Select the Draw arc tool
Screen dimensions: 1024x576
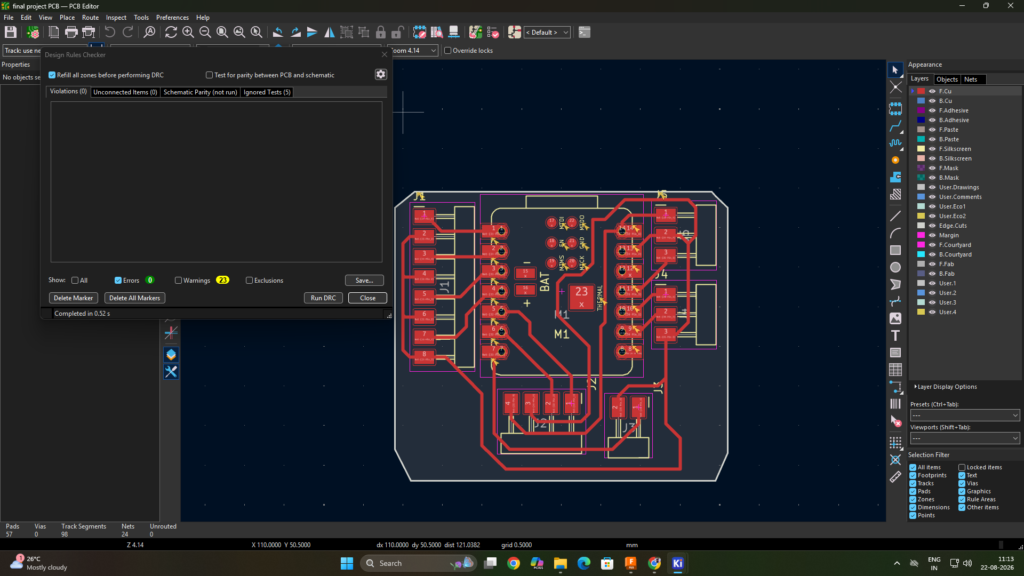(895, 233)
